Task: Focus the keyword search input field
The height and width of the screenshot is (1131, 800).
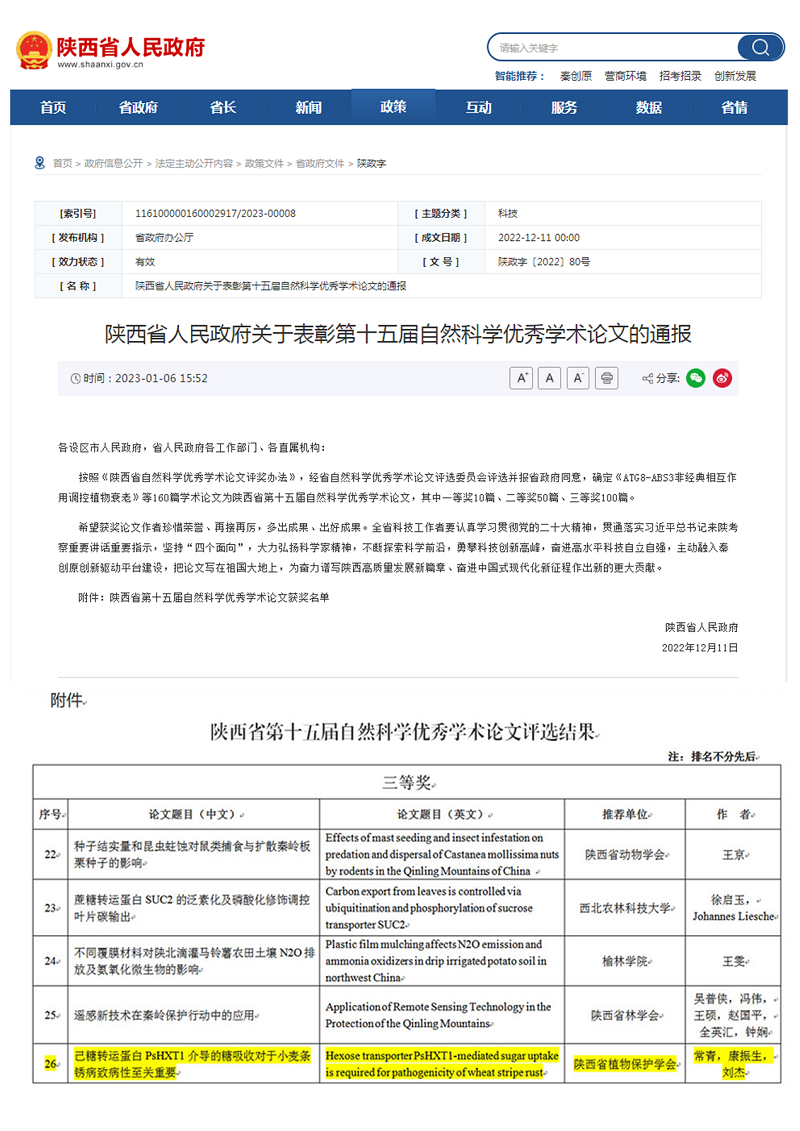Action: (x=613, y=48)
